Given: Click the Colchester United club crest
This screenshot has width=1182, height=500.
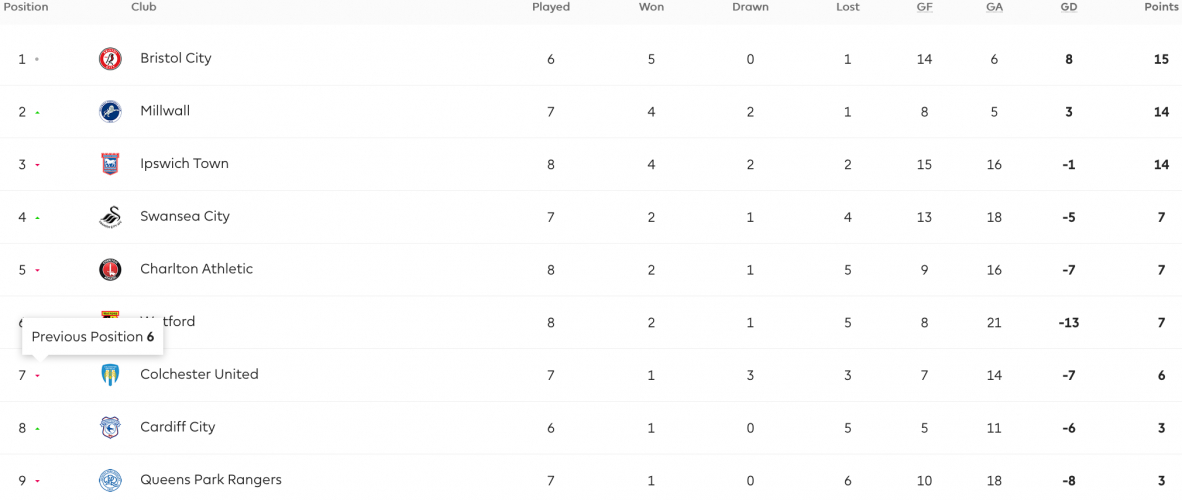Looking at the screenshot, I should [x=110, y=375].
